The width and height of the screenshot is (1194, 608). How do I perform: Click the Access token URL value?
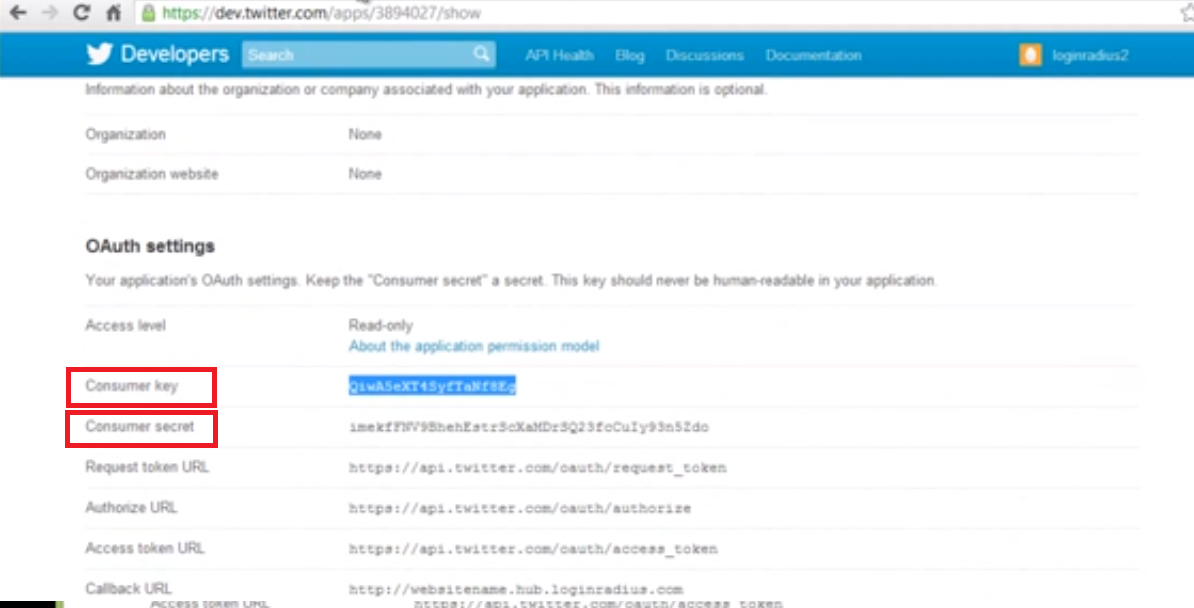click(x=533, y=549)
